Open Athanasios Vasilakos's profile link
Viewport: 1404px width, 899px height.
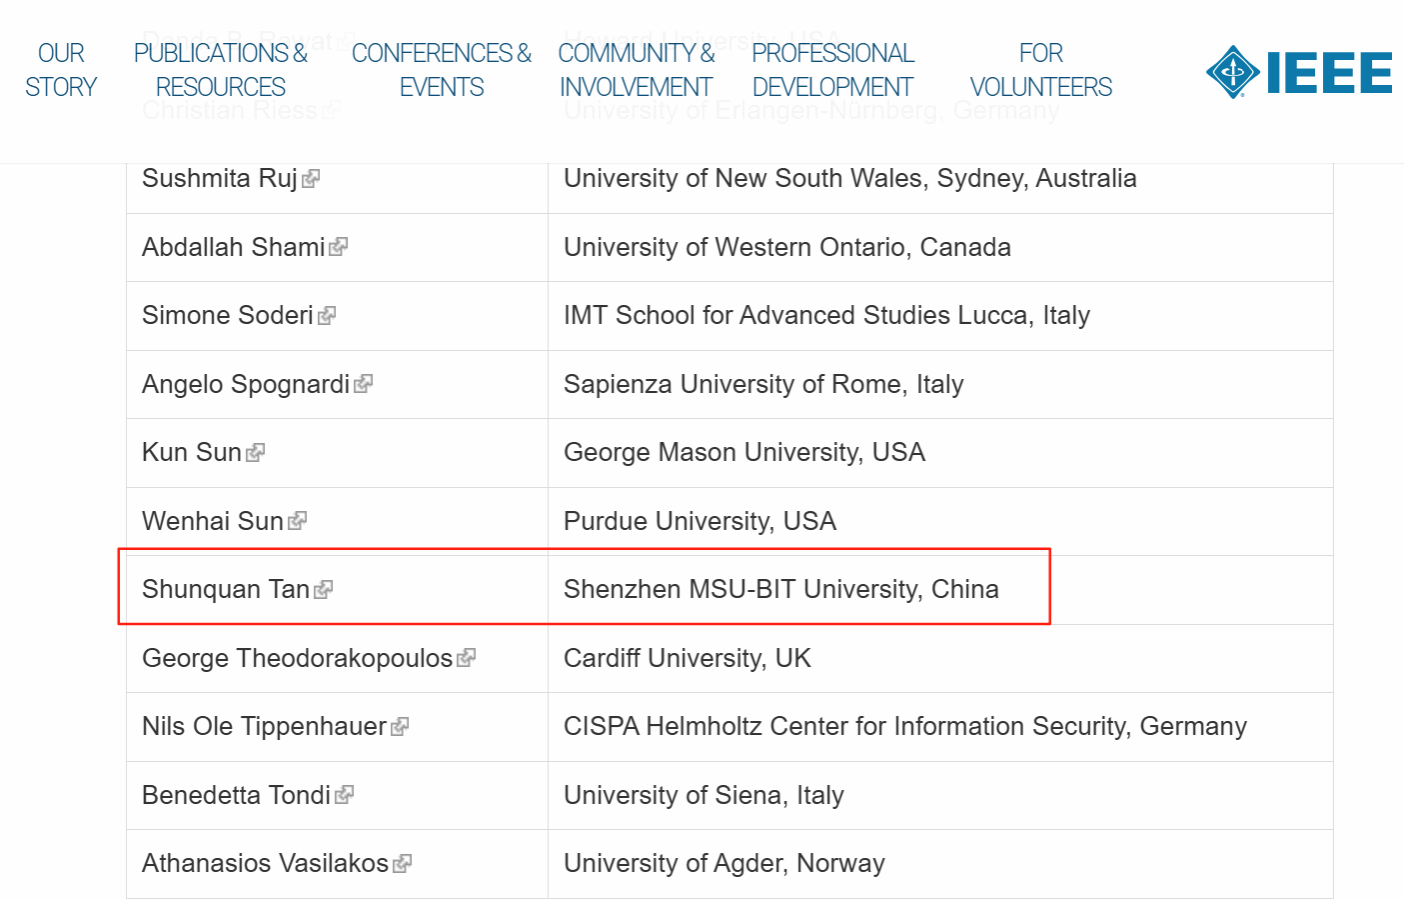[x=265, y=864]
